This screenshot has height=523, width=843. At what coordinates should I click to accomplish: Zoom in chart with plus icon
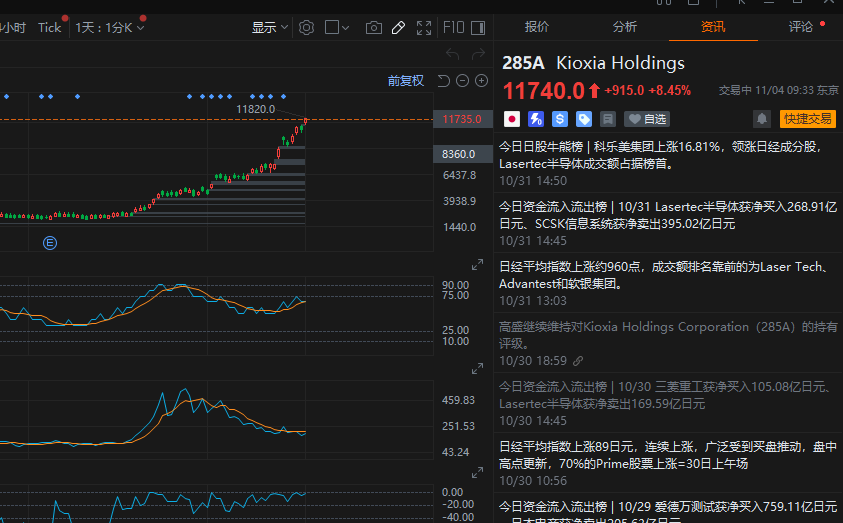pos(482,81)
